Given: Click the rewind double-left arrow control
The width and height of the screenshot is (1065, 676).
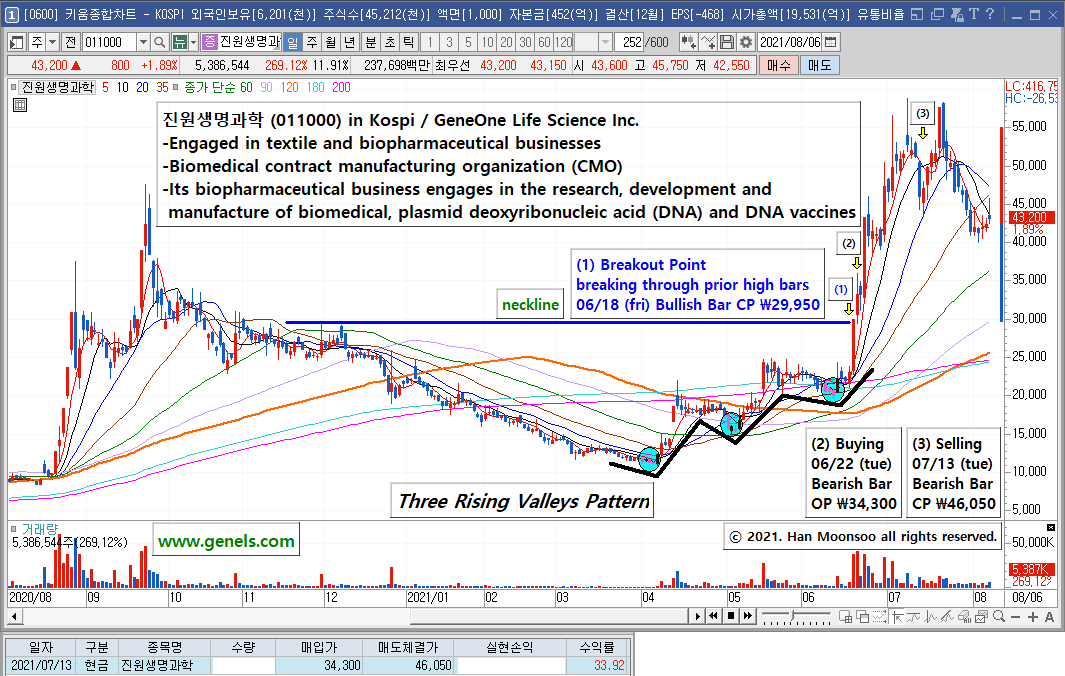Looking at the screenshot, I should 713,616.
